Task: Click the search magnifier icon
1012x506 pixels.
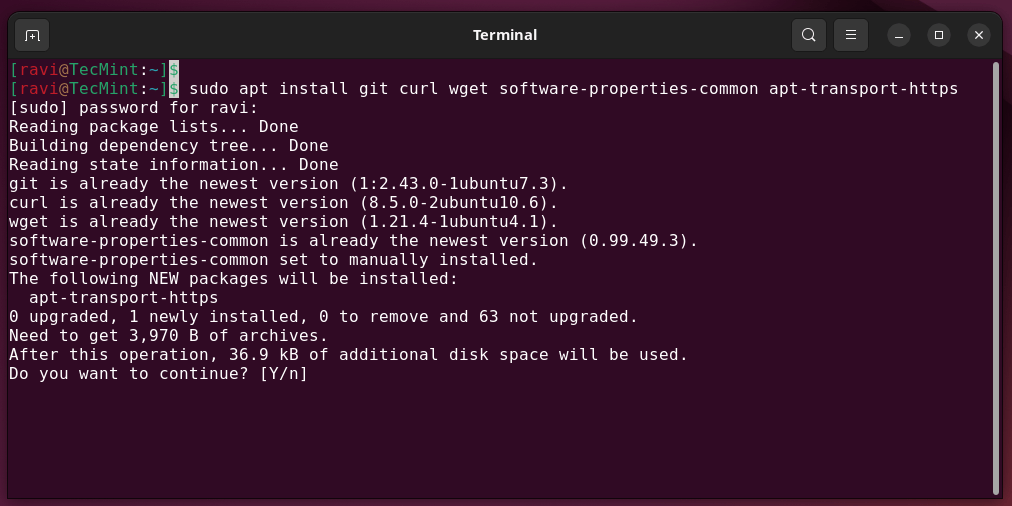Action: click(808, 36)
